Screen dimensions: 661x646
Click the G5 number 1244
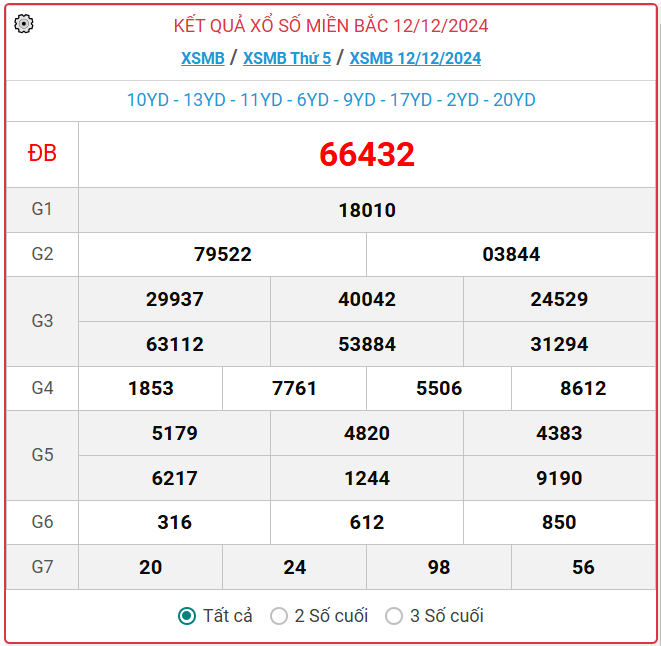click(367, 478)
